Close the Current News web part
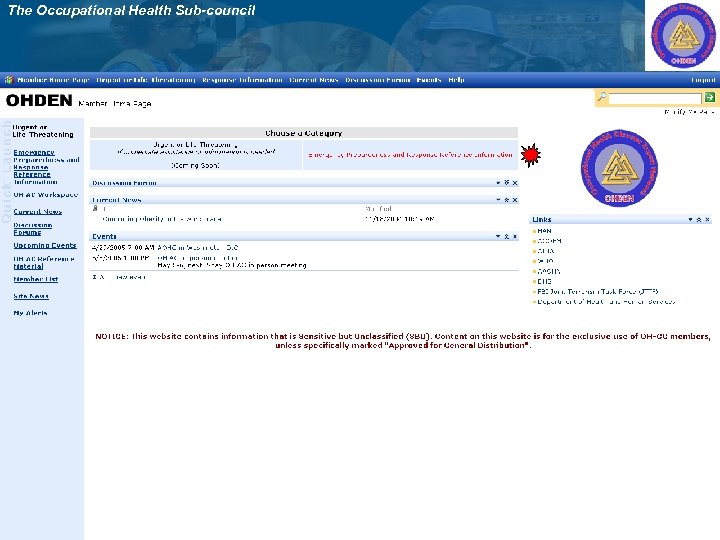720x540 pixels. 515,200
